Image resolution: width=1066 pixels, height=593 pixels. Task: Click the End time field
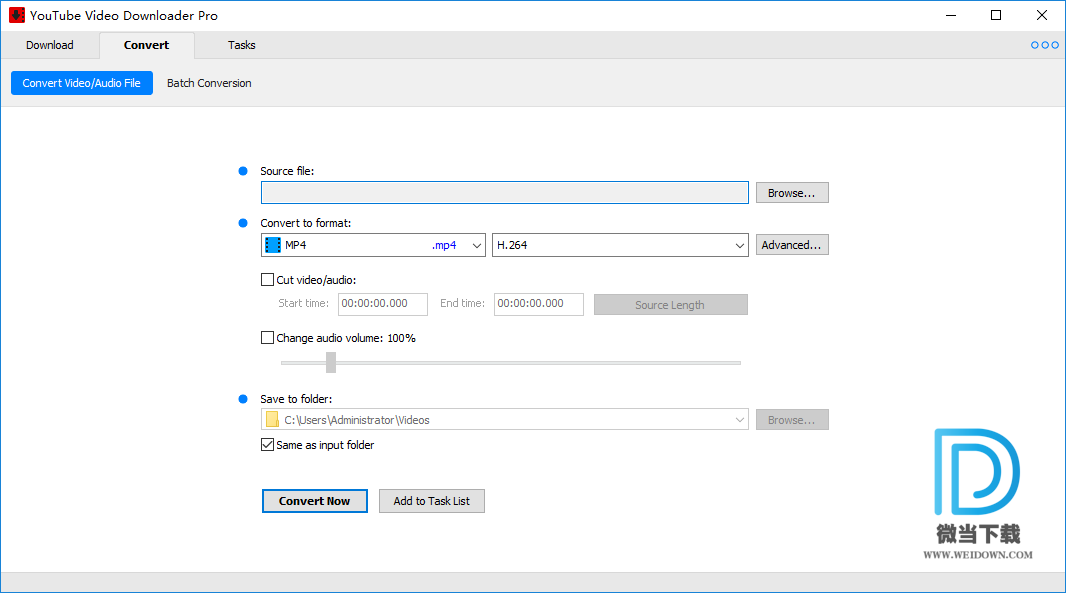coord(538,304)
